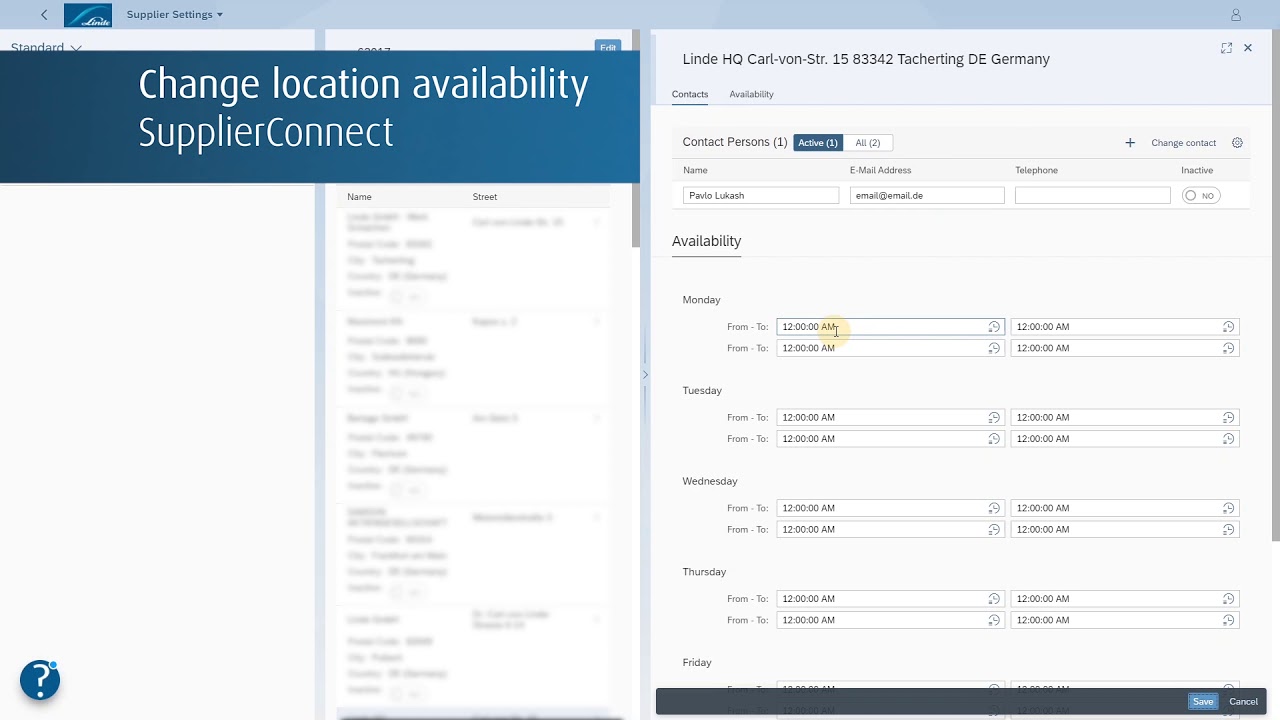Click the Edit button in locations list
Viewport: 1280px width, 720px height.
coord(608,47)
